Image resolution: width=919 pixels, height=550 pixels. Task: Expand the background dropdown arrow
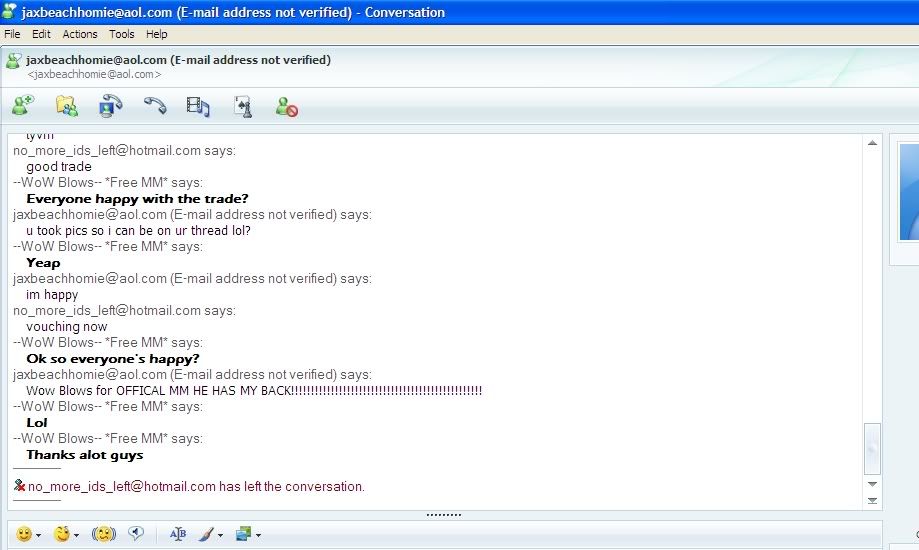258,535
